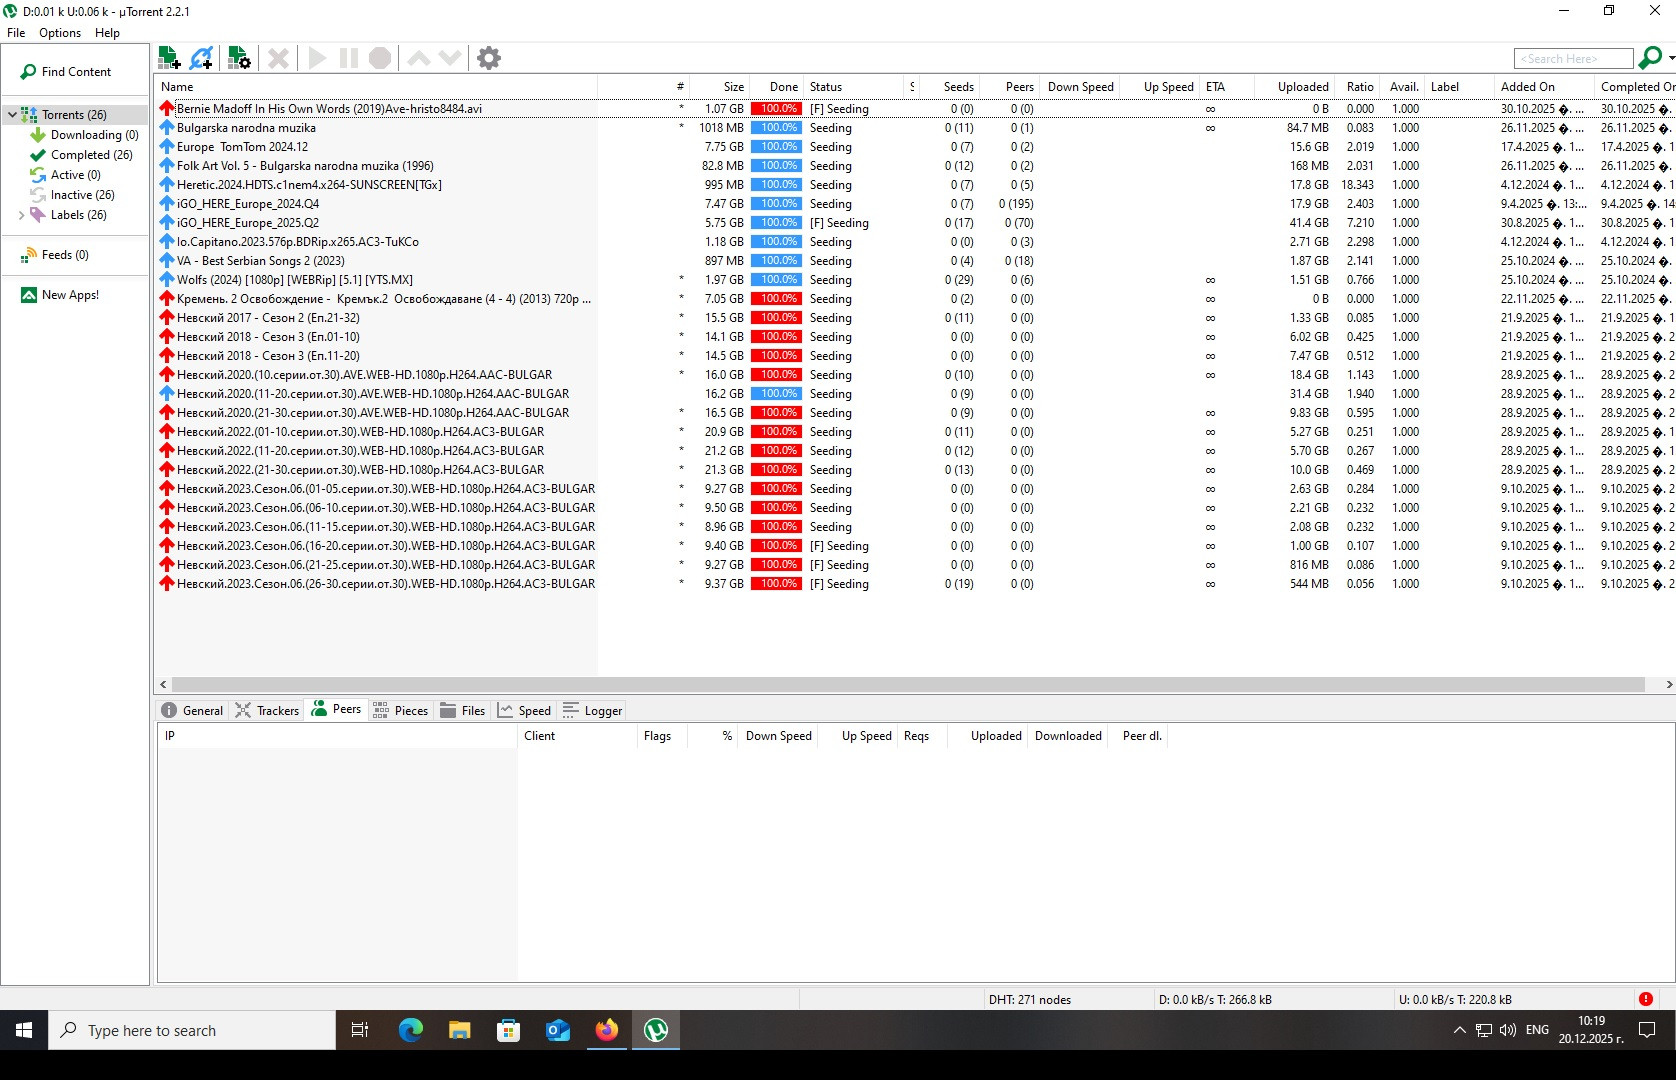Click the Search Here input field
This screenshot has width=1676, height=1080.
[1573, 59]
